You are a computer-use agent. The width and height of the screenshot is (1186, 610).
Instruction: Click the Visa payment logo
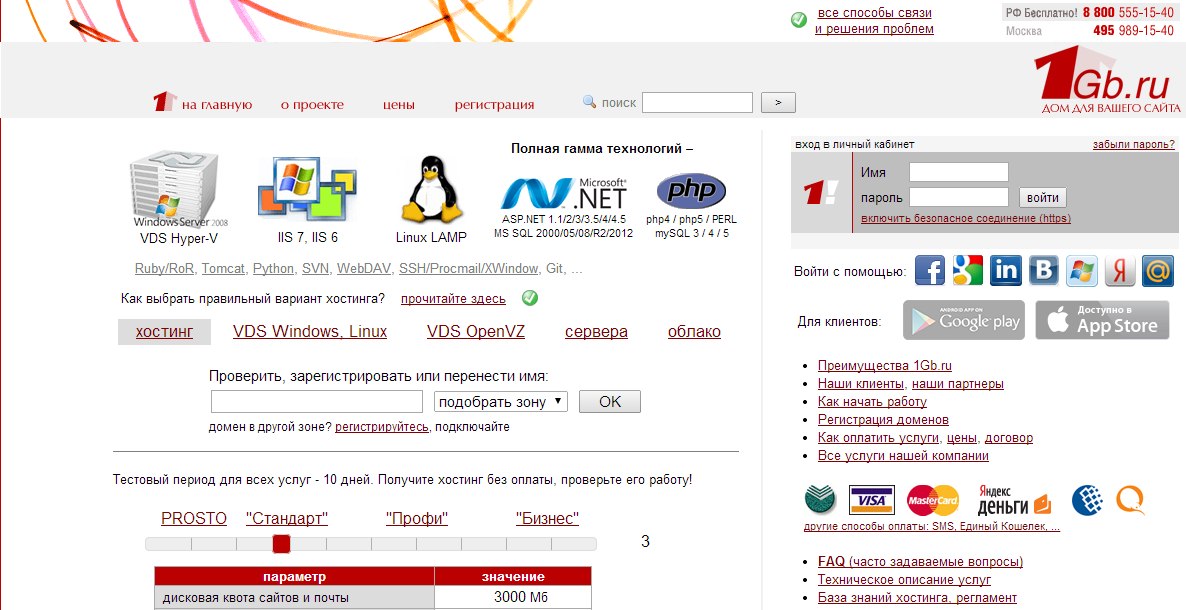pos(871,500)
